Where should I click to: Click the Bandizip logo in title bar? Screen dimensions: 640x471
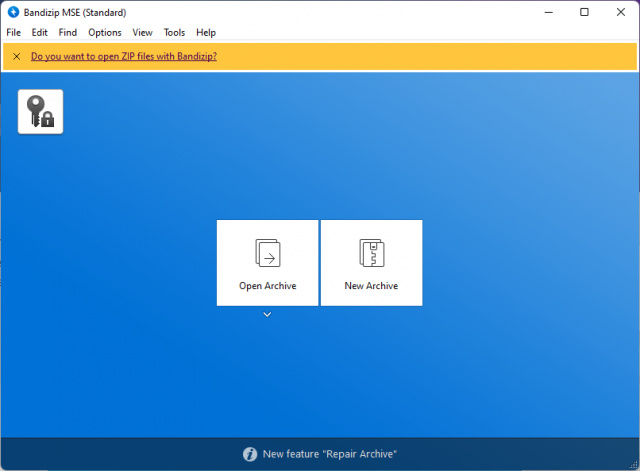13,12
